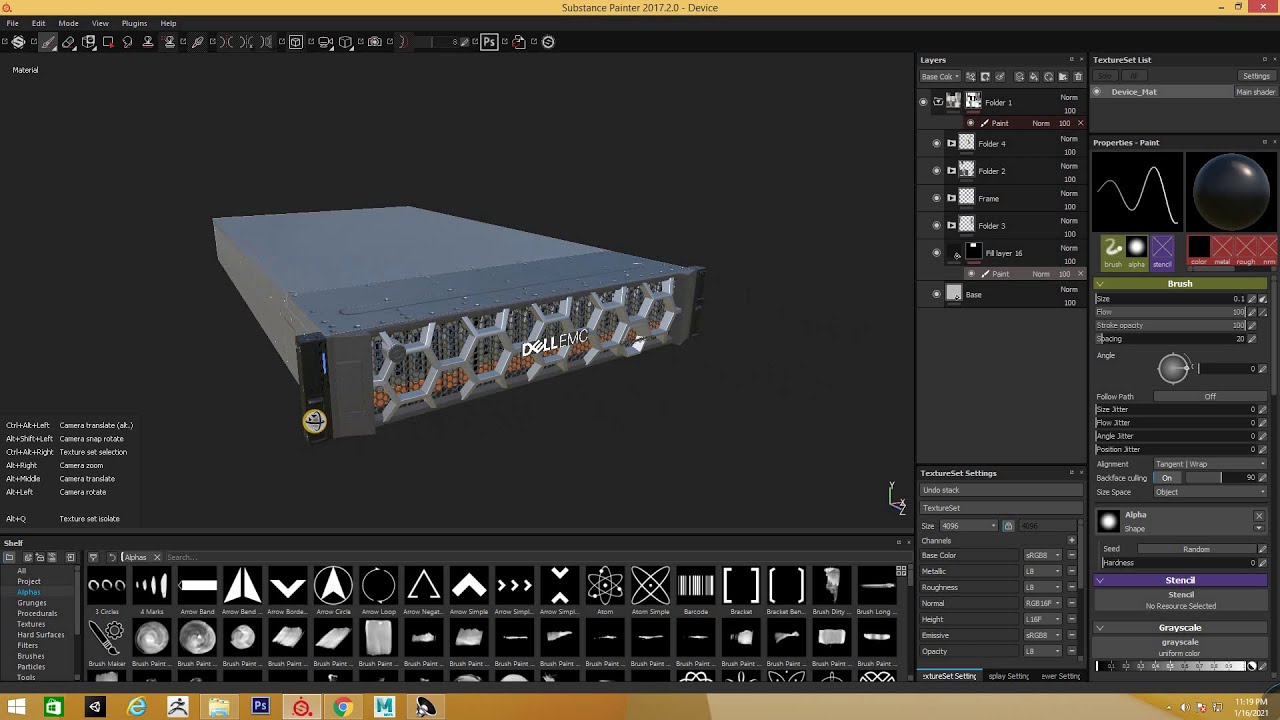Open Photoshop from the Windows taskbar
Viewport: 1280px width, 720px height.
tap(260, 708)
